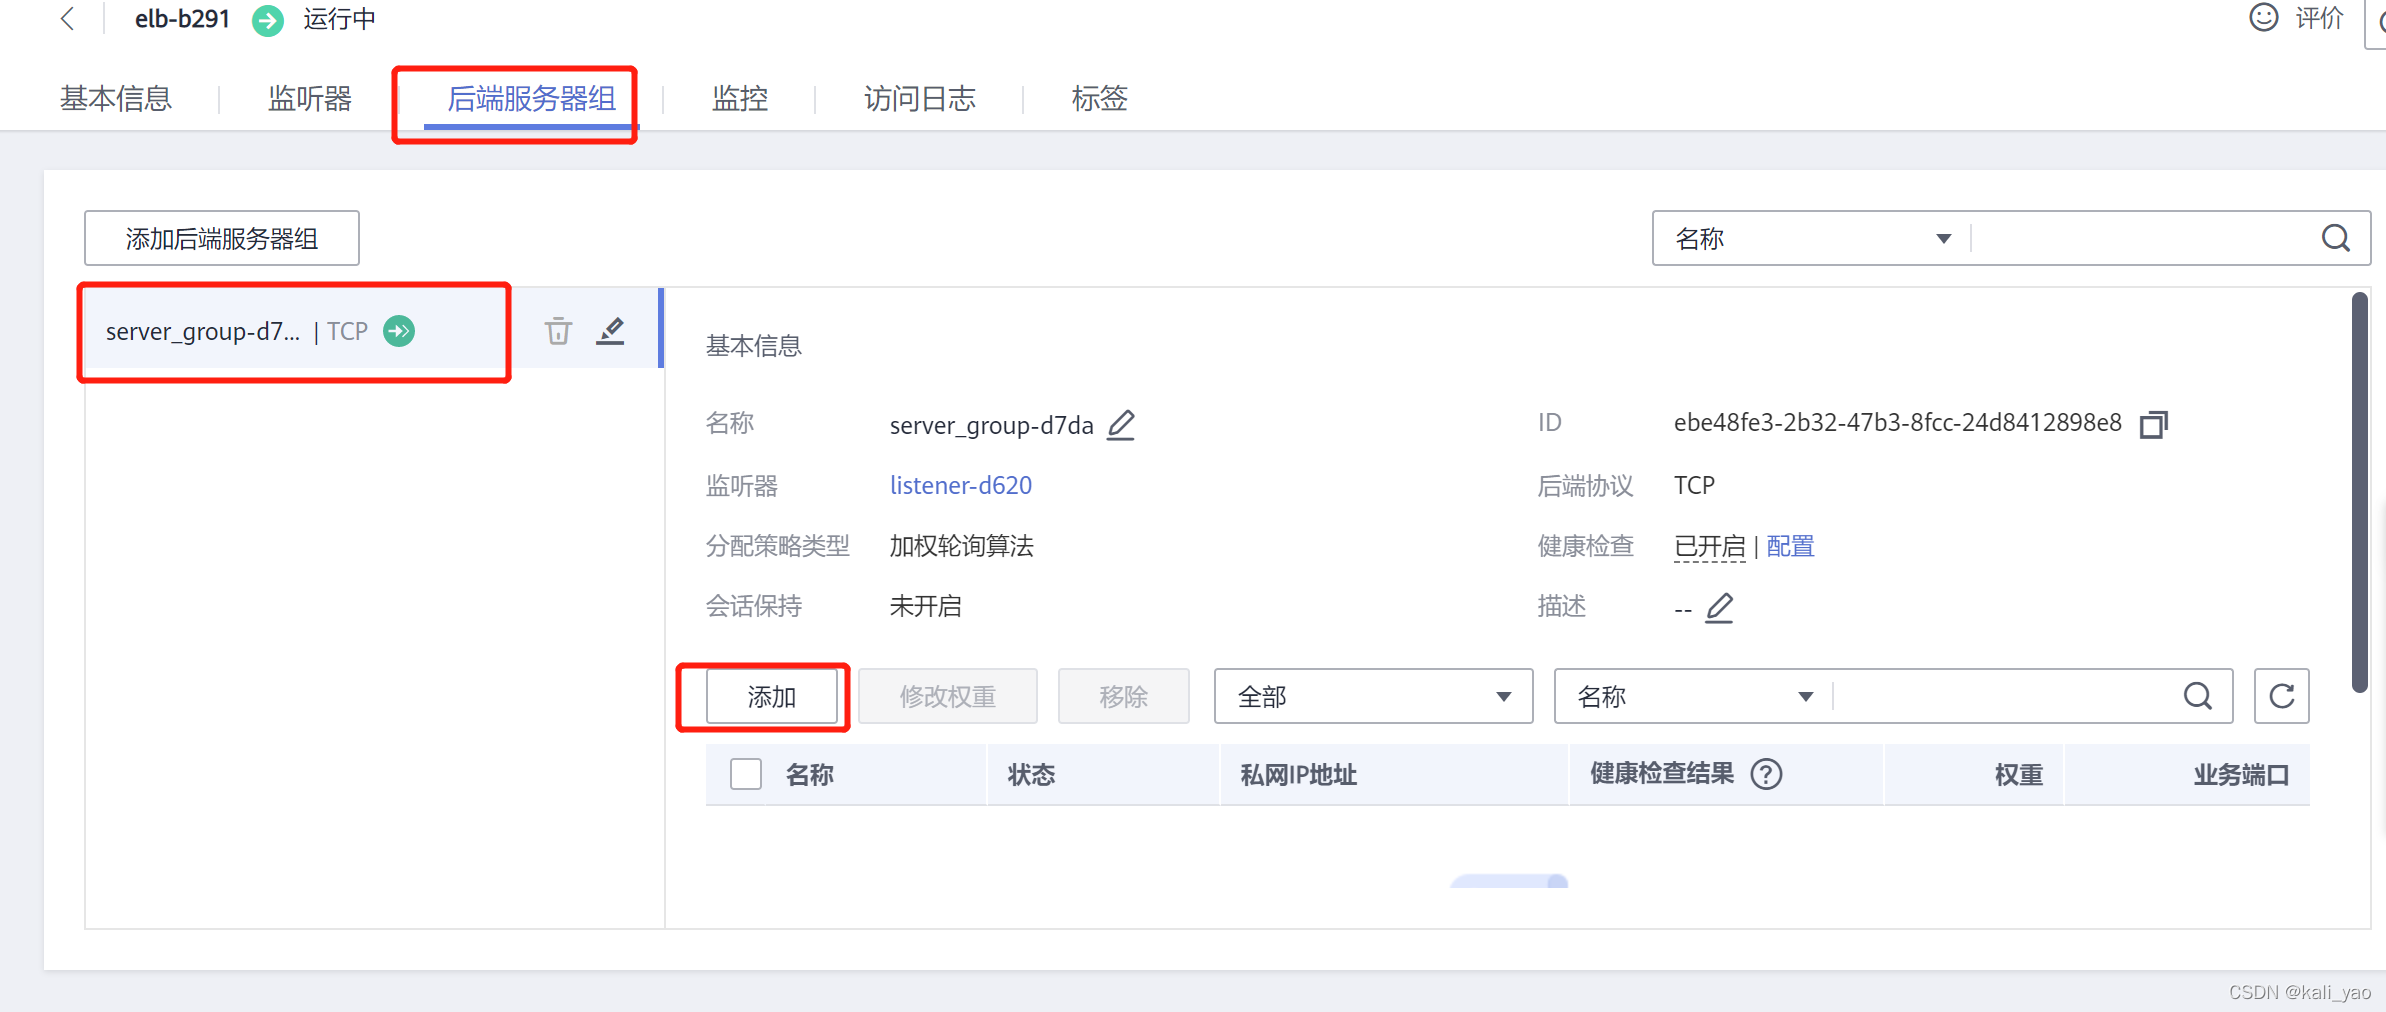Click the top search magnifier icon

click(x=2336, y=238)
